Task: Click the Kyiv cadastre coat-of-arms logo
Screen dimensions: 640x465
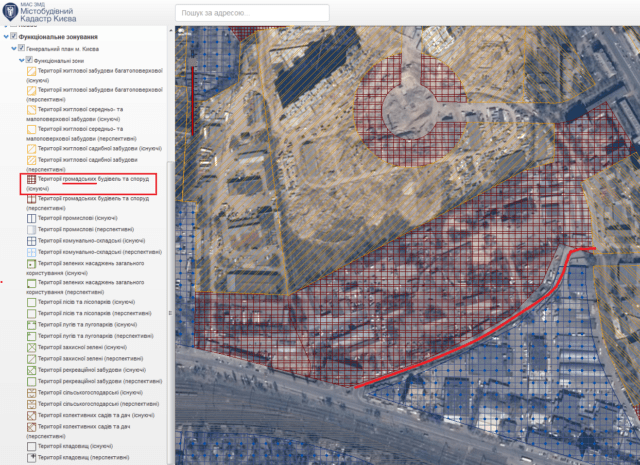Action: click(x=12, y=12)
